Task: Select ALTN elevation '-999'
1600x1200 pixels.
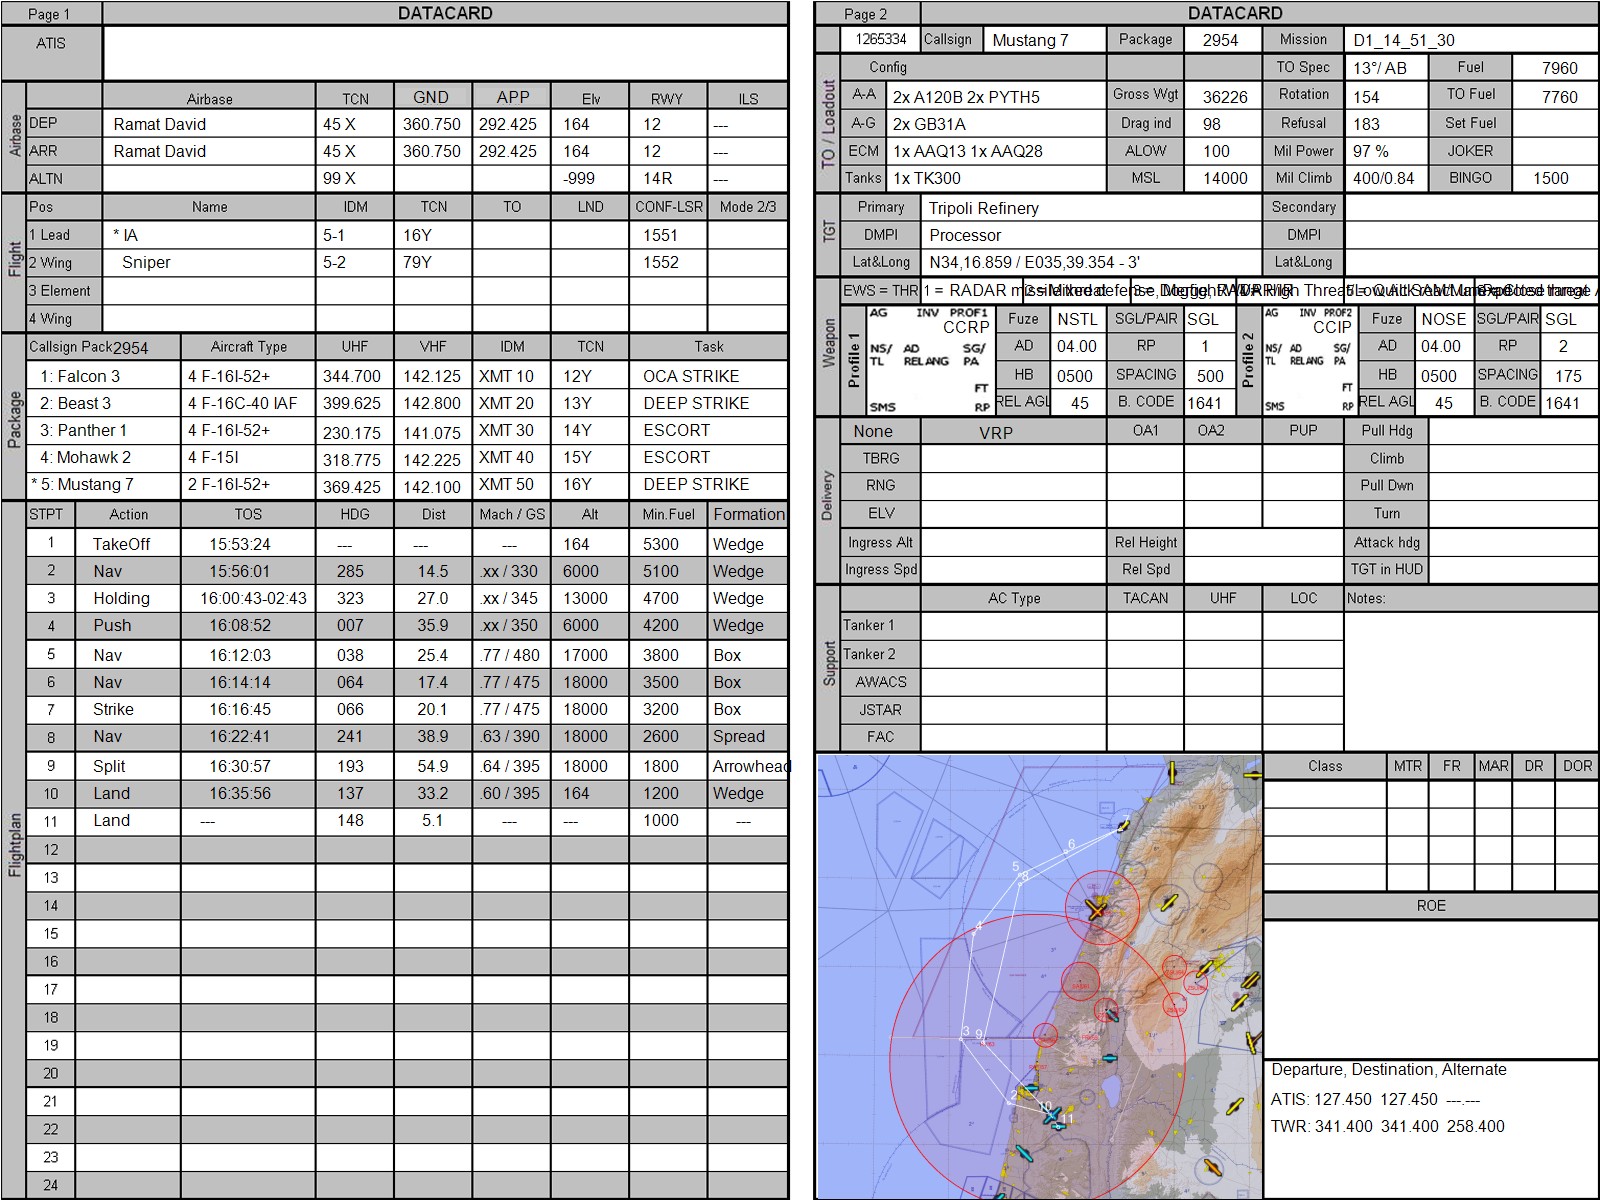Action: tap(579, 178)
